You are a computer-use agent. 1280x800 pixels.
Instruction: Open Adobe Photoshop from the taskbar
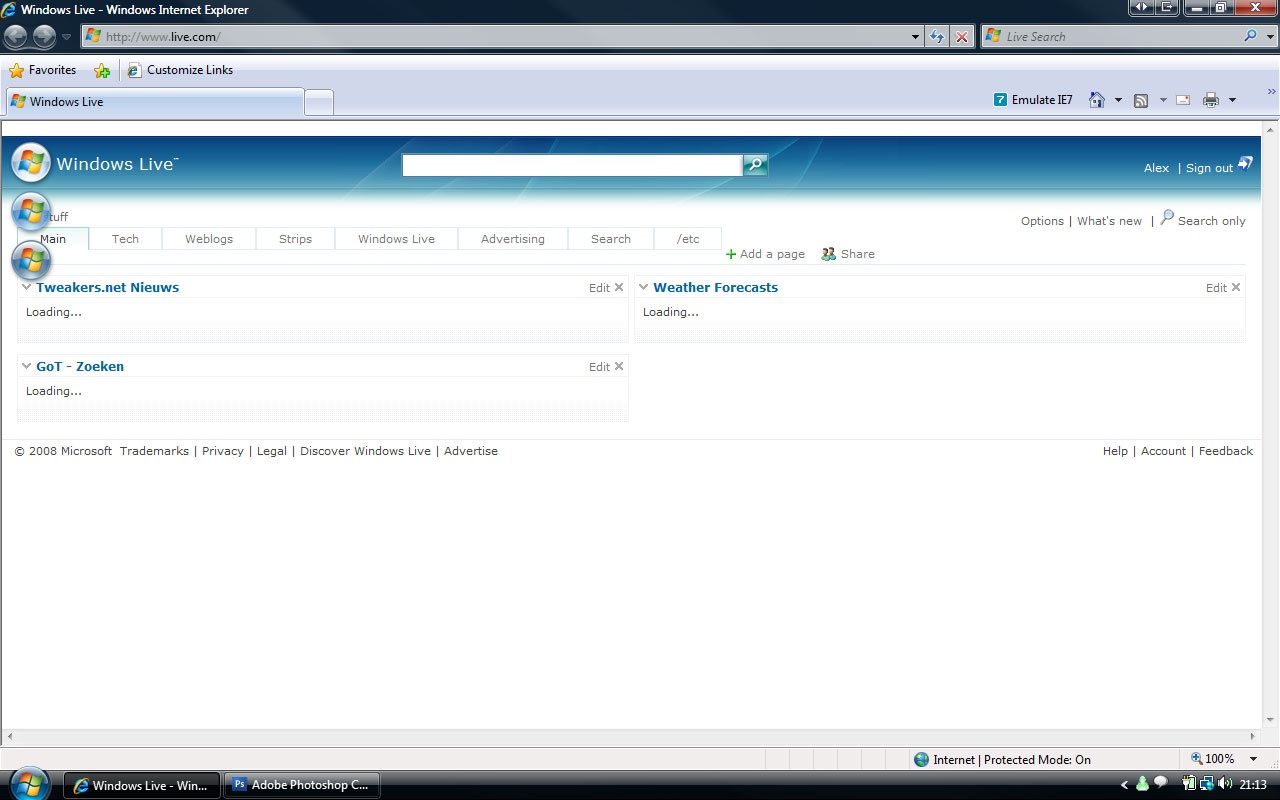301,785
